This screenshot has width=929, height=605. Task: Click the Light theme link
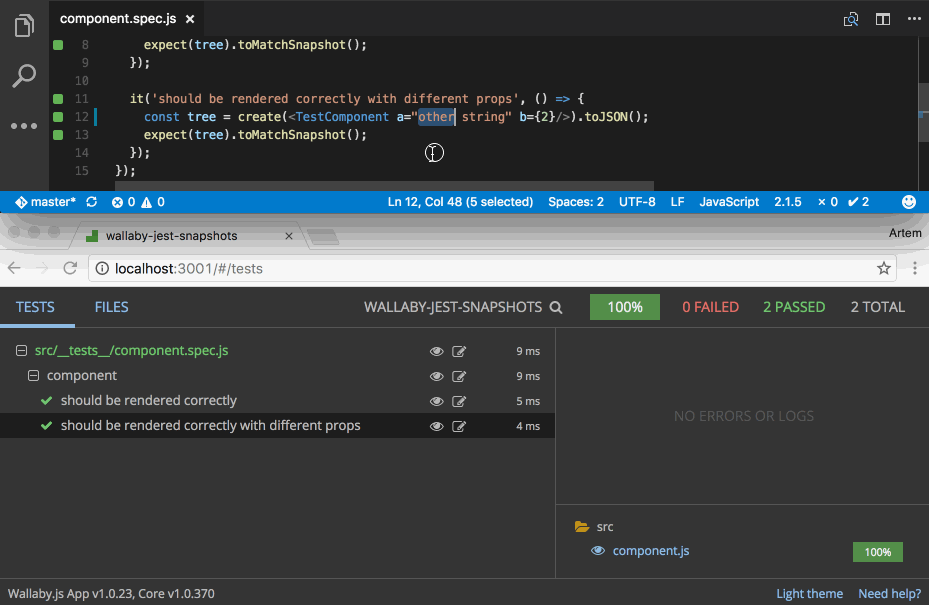[x=809, y=593]
